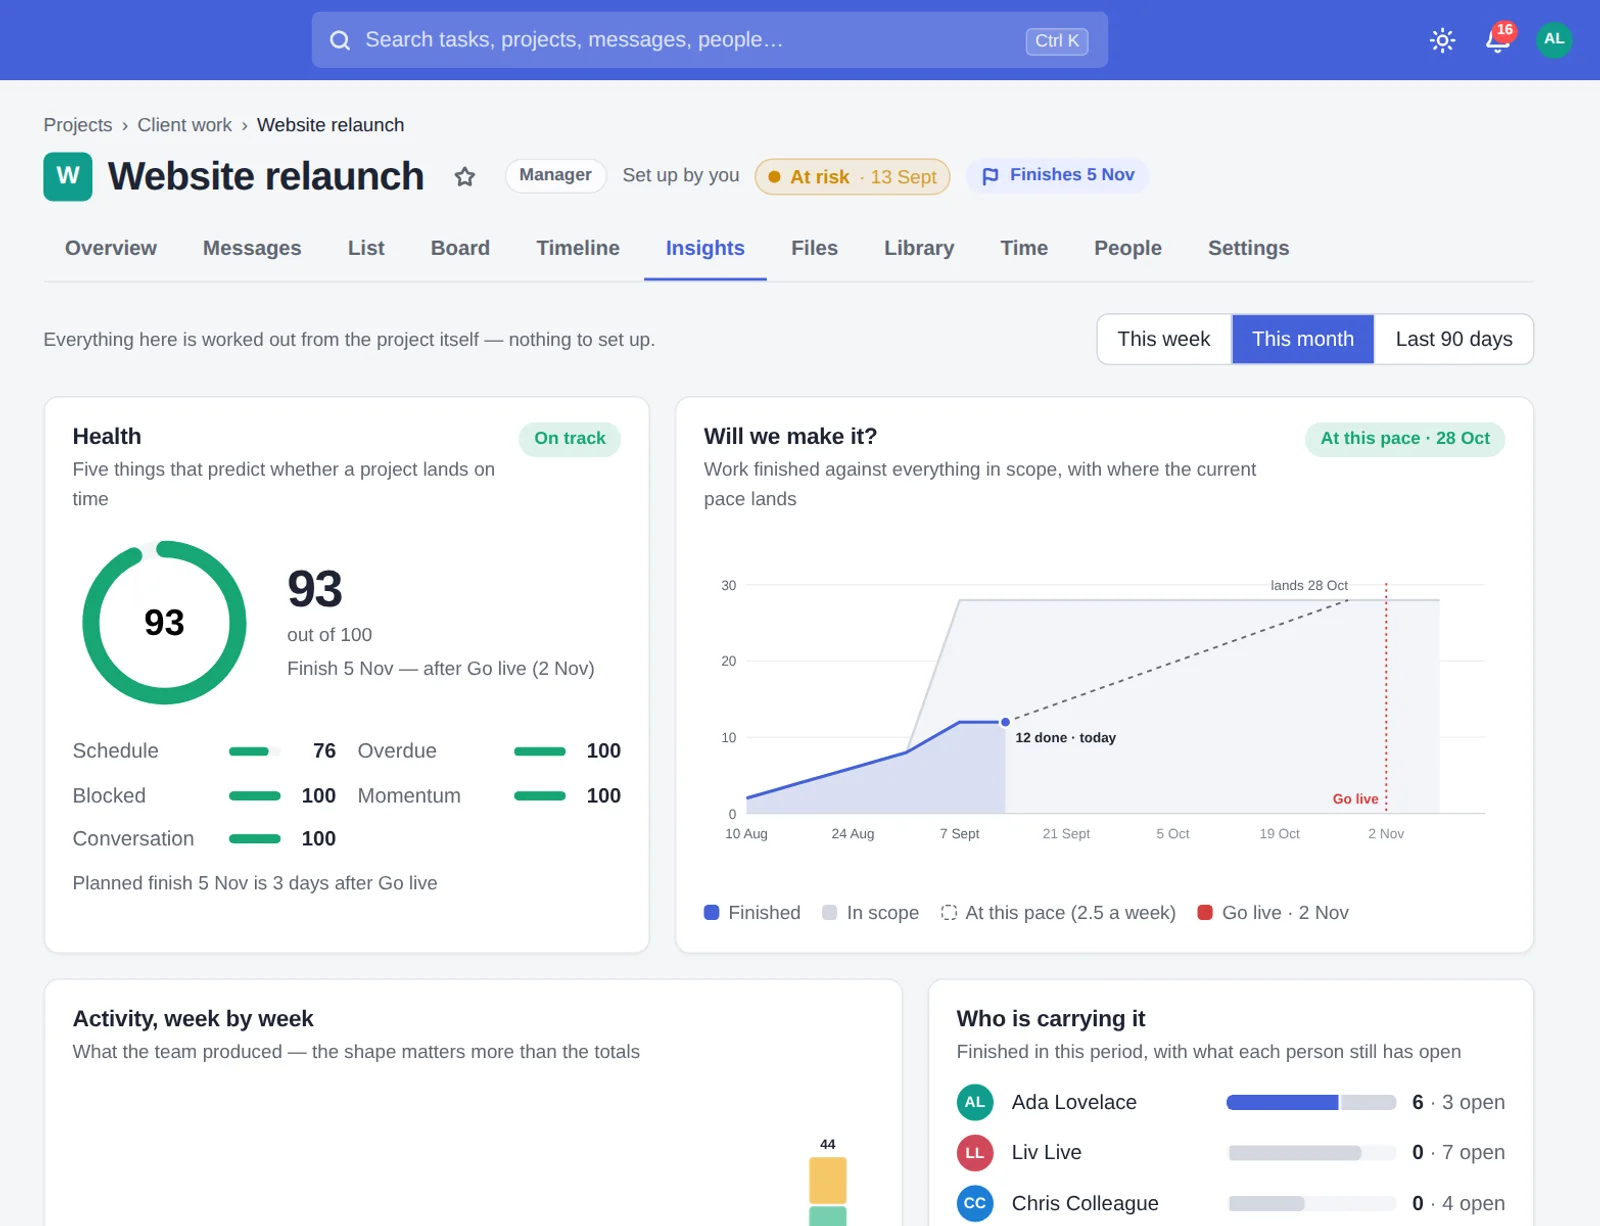
Task: Go to Projects breadcrumb
Action: pyautogui.click(x=78, y=125)
